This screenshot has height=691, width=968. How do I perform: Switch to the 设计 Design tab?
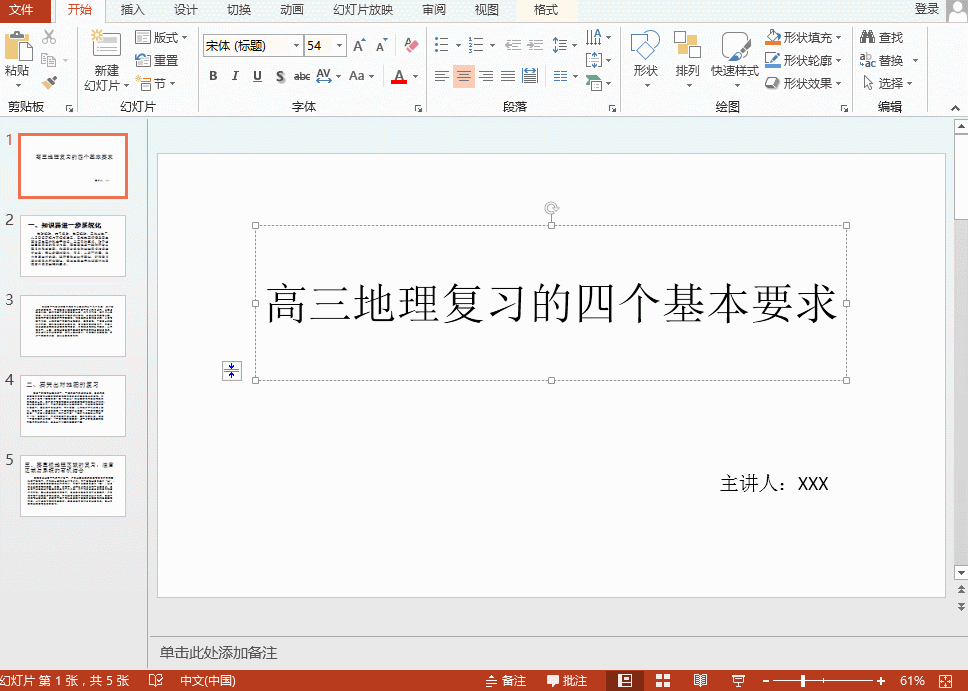coord(185,10)
